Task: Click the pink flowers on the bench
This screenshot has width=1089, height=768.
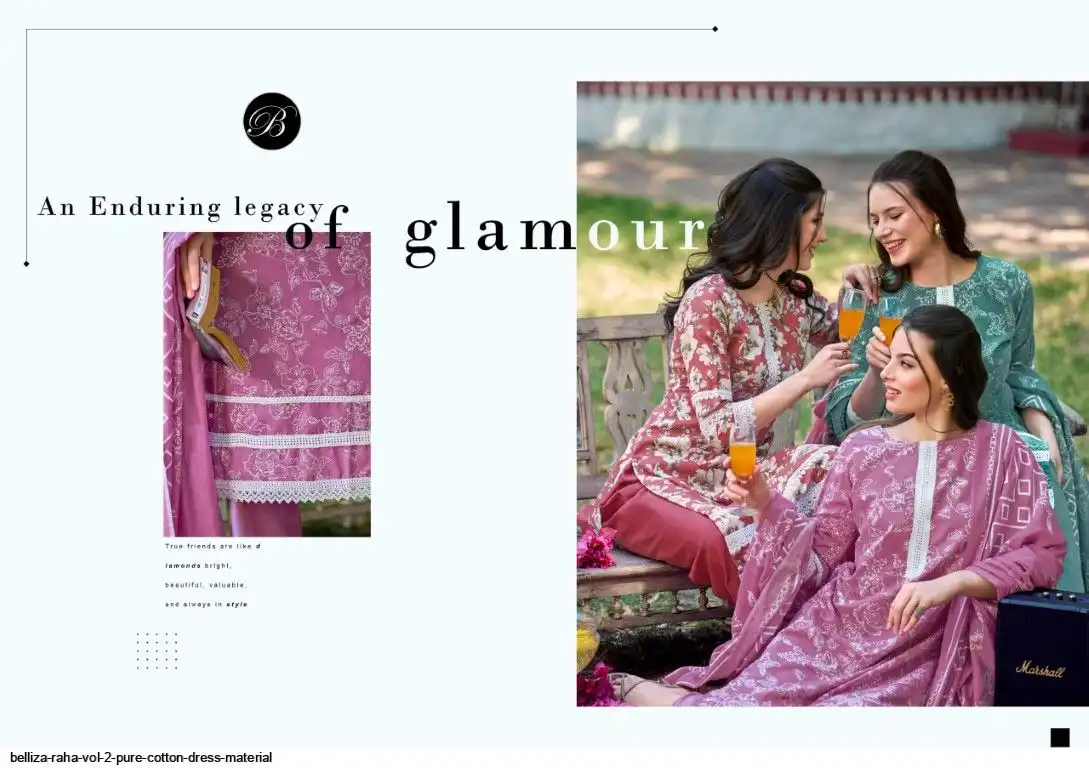Action: point(596,549)
